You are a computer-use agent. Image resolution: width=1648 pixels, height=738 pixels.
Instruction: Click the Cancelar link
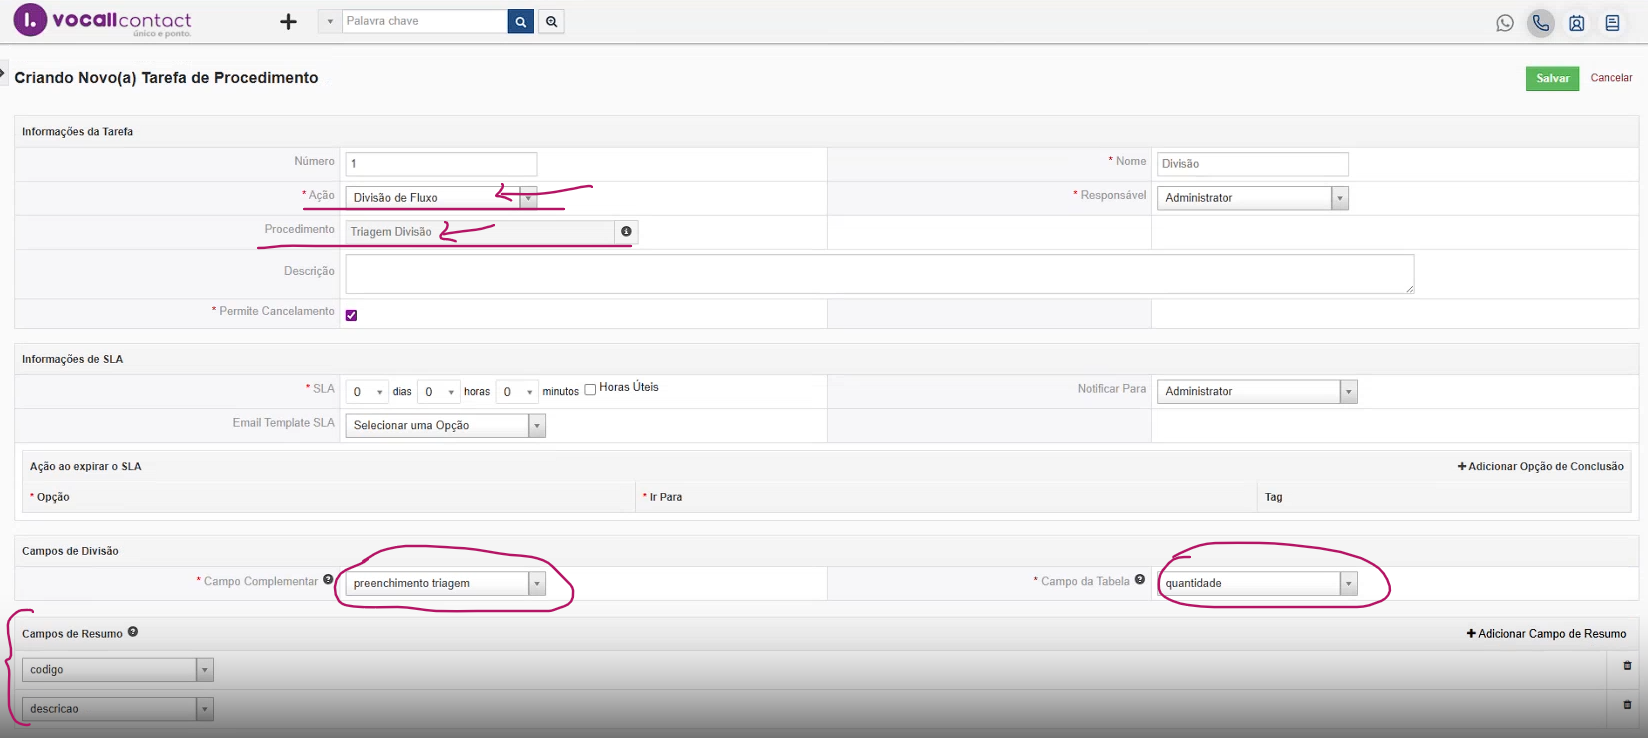point(1611,78)
